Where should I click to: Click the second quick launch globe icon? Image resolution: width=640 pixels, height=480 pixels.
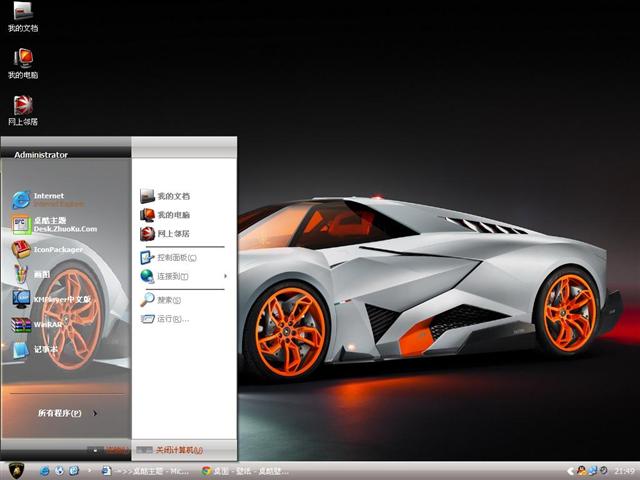pyautogui.click(x=59, y=471)
